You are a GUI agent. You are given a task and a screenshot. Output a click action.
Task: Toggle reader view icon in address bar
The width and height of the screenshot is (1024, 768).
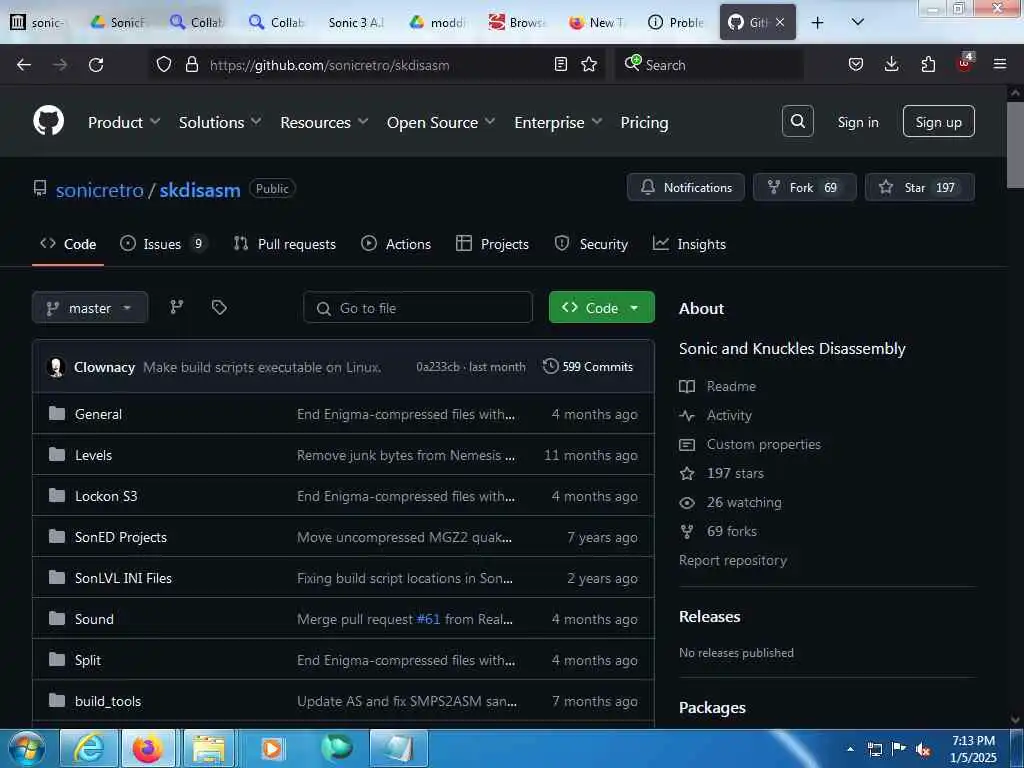pyautogui.click(x=560, y=64)
